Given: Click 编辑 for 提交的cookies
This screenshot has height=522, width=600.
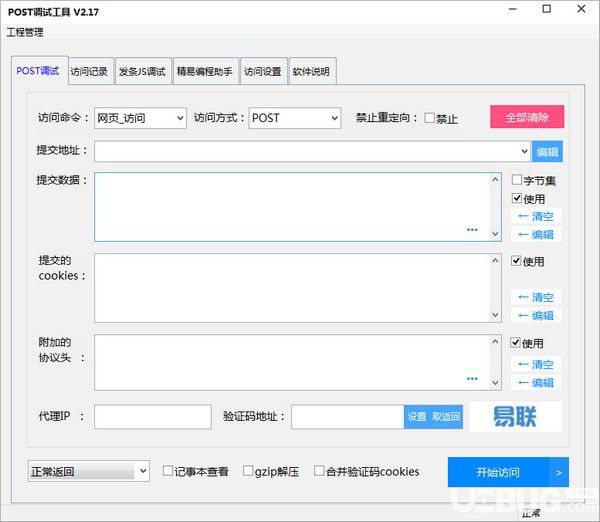Looking at the screenshot, I should [536, 316].
